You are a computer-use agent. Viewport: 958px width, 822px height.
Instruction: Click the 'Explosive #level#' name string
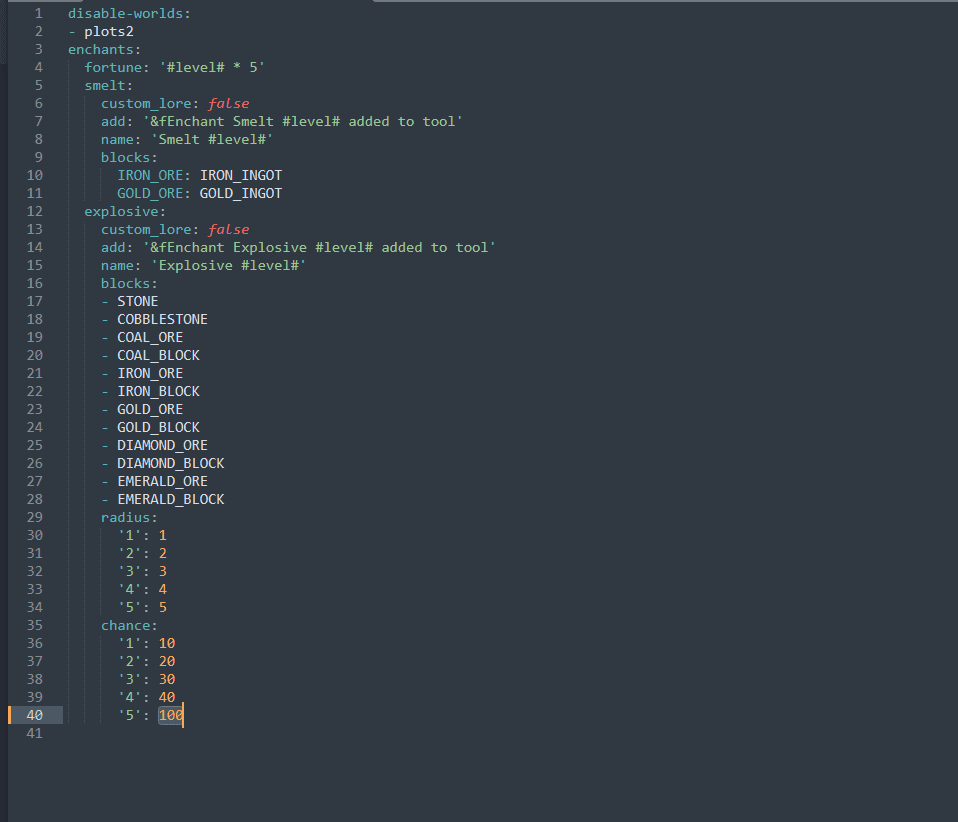click(228, 265)
